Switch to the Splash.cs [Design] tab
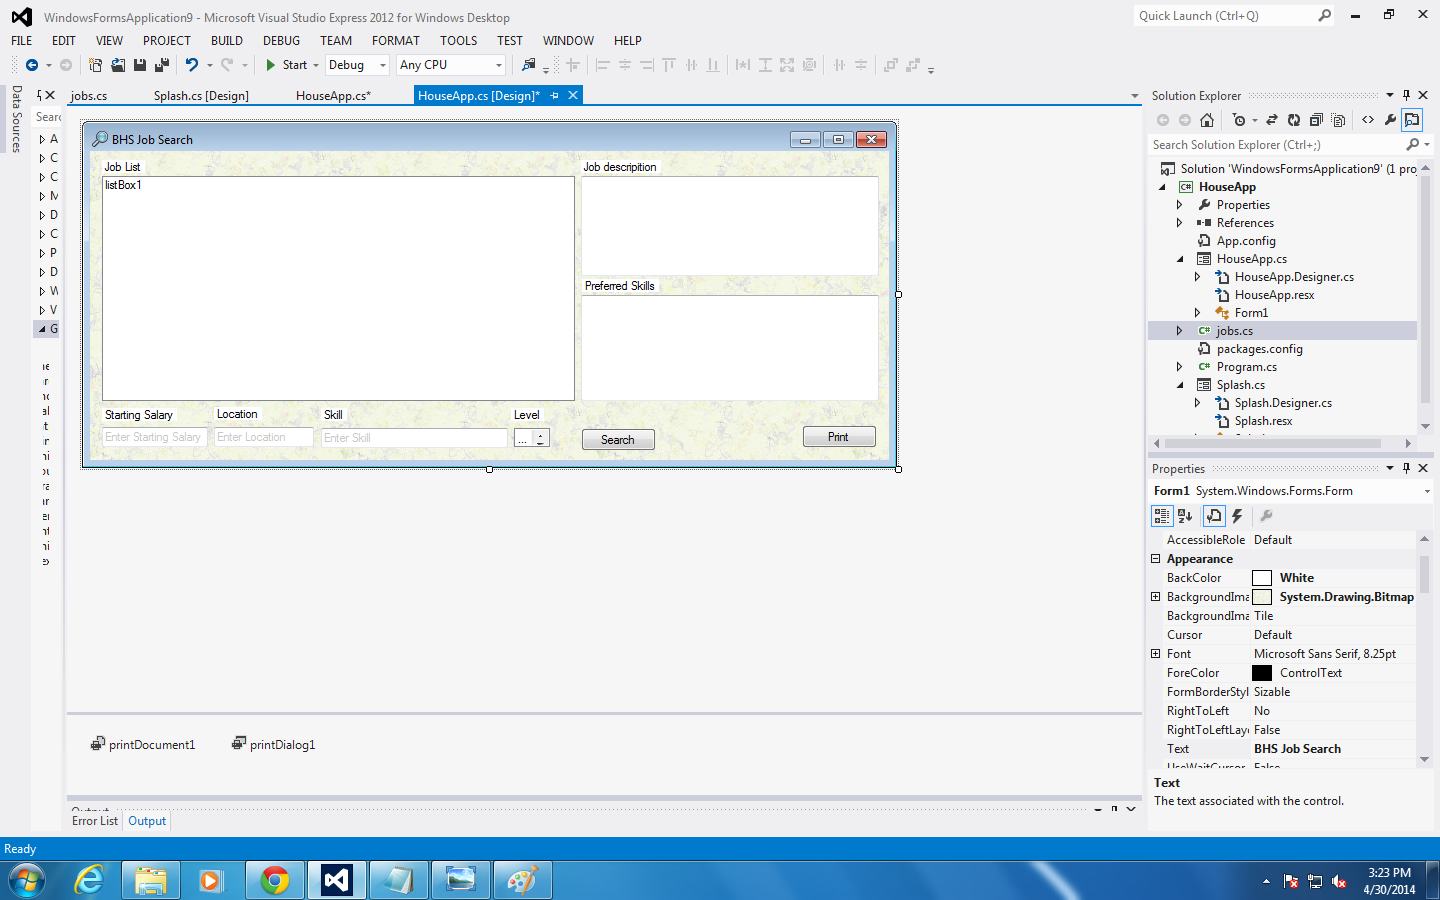The width and height of the screenshot is (1440, 900). point(201,96)
